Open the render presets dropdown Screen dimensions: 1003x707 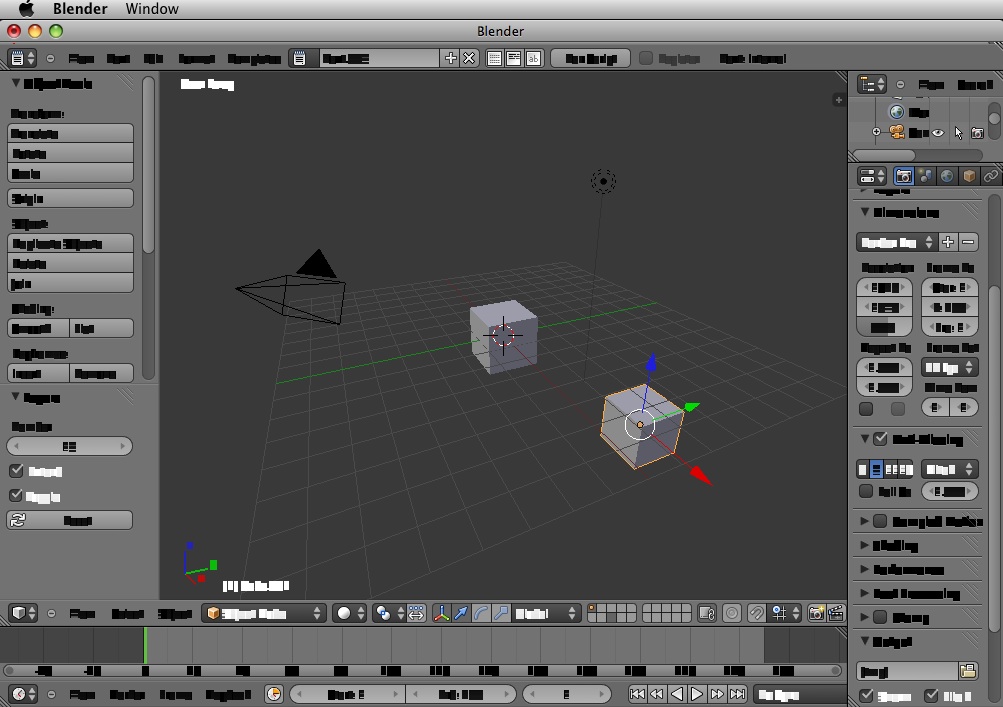(x=897, y=242)
